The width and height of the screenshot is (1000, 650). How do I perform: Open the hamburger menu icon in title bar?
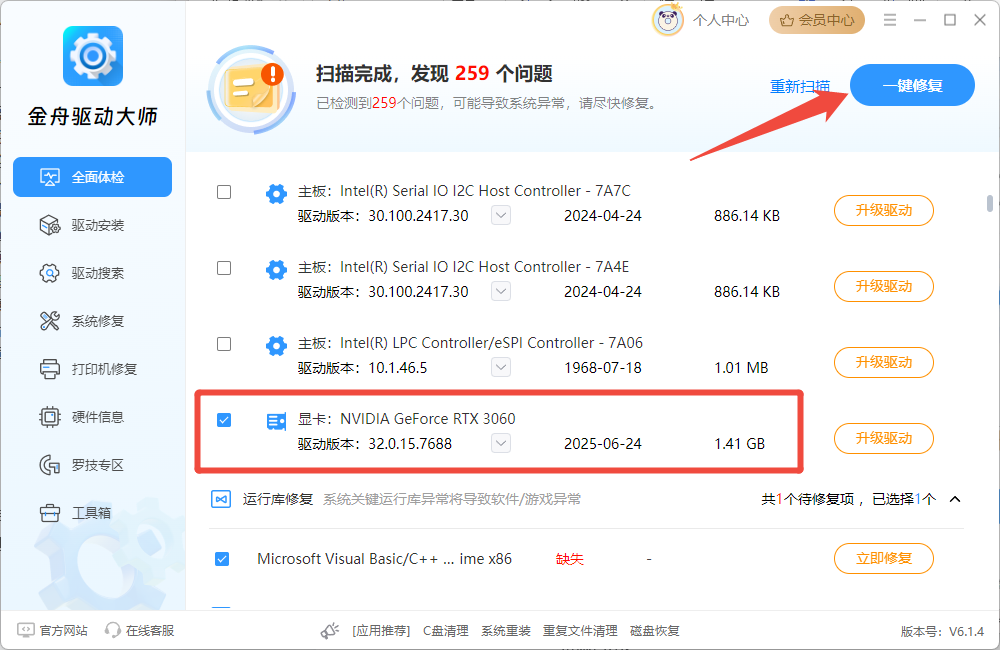(x=890, y=20)
